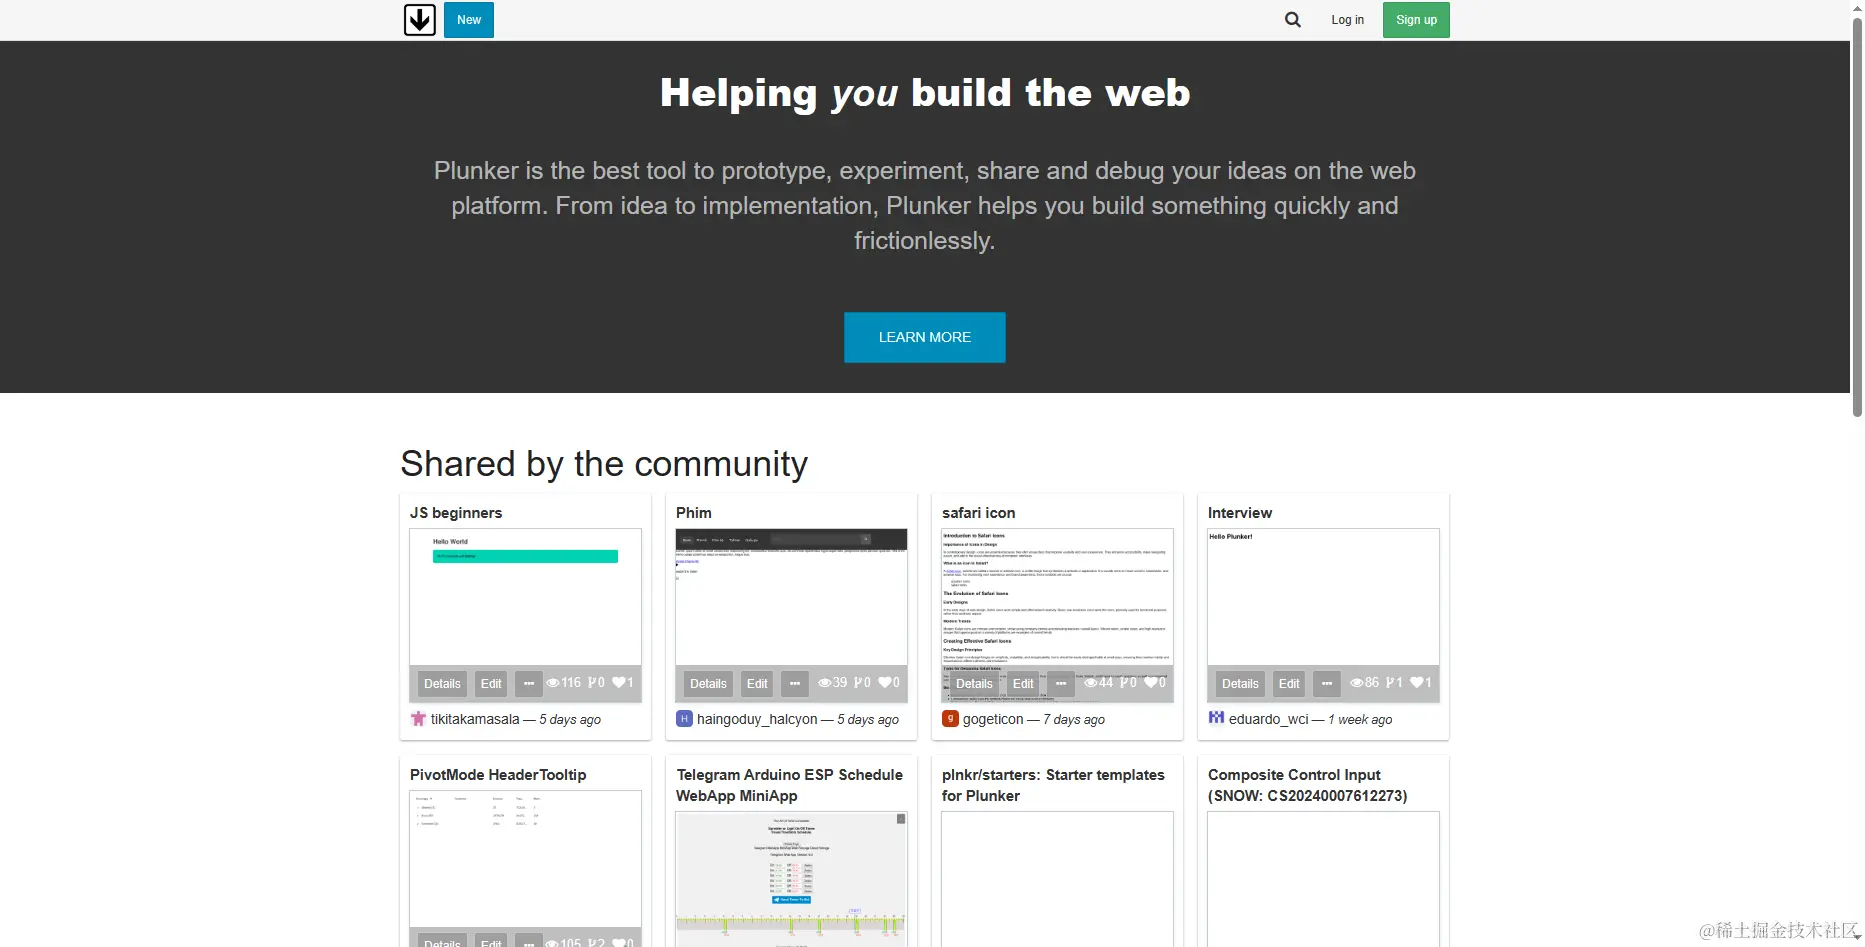Image resolution: width=1865 pixels, height=947 pixels.
Task: Open plnkr/starters Starter templates title
Action: [1053, 785]
